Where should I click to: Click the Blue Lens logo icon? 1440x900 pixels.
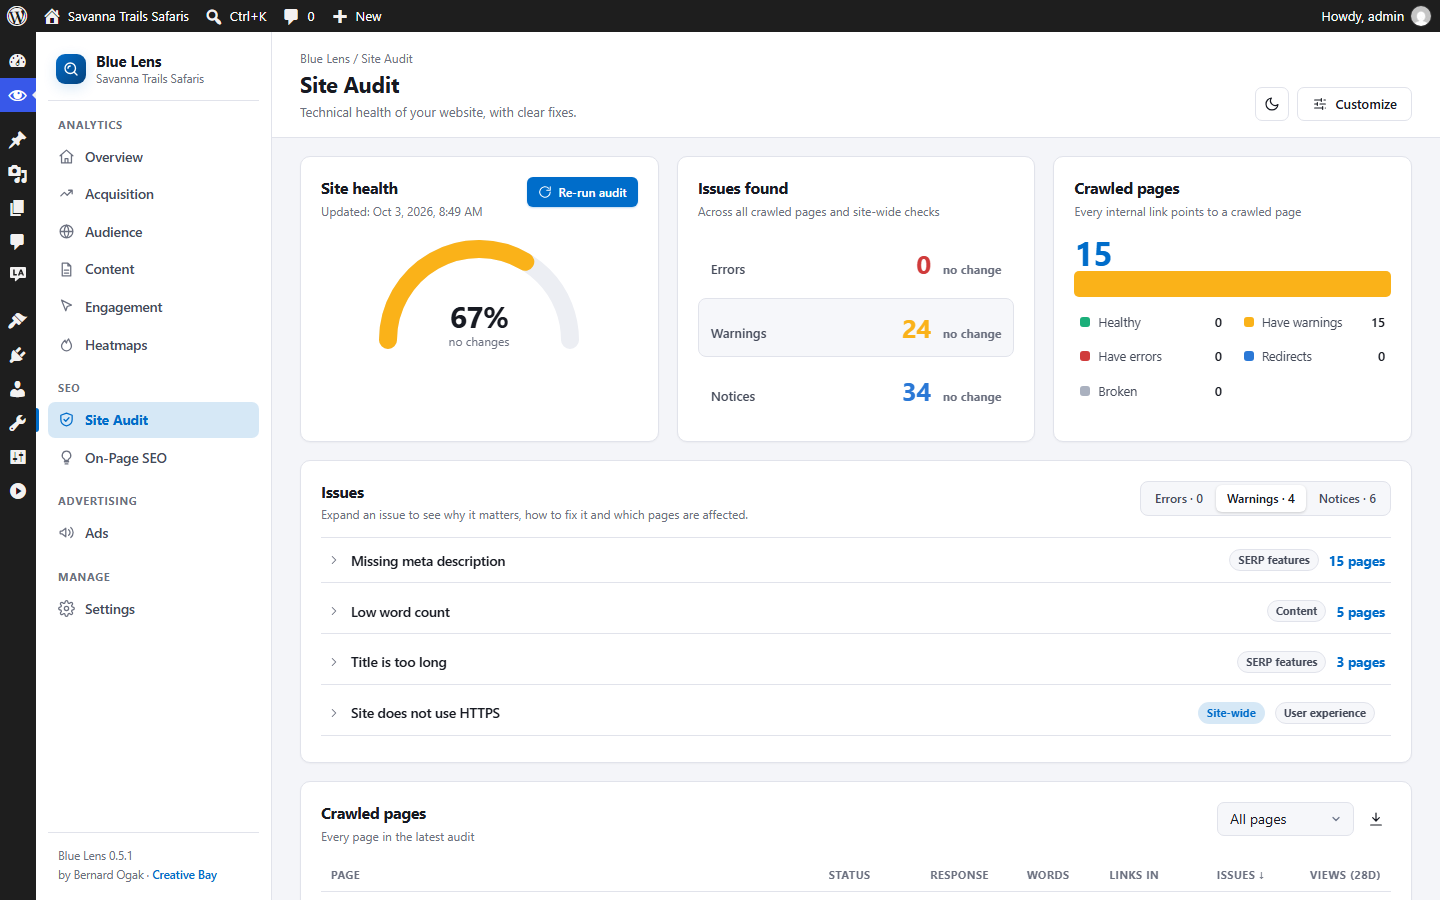pos(71,69)
